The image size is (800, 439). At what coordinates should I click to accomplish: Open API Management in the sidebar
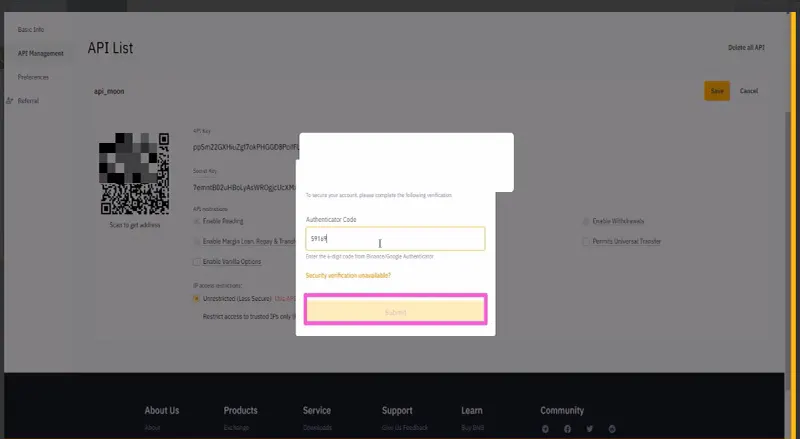click(41, 53)
